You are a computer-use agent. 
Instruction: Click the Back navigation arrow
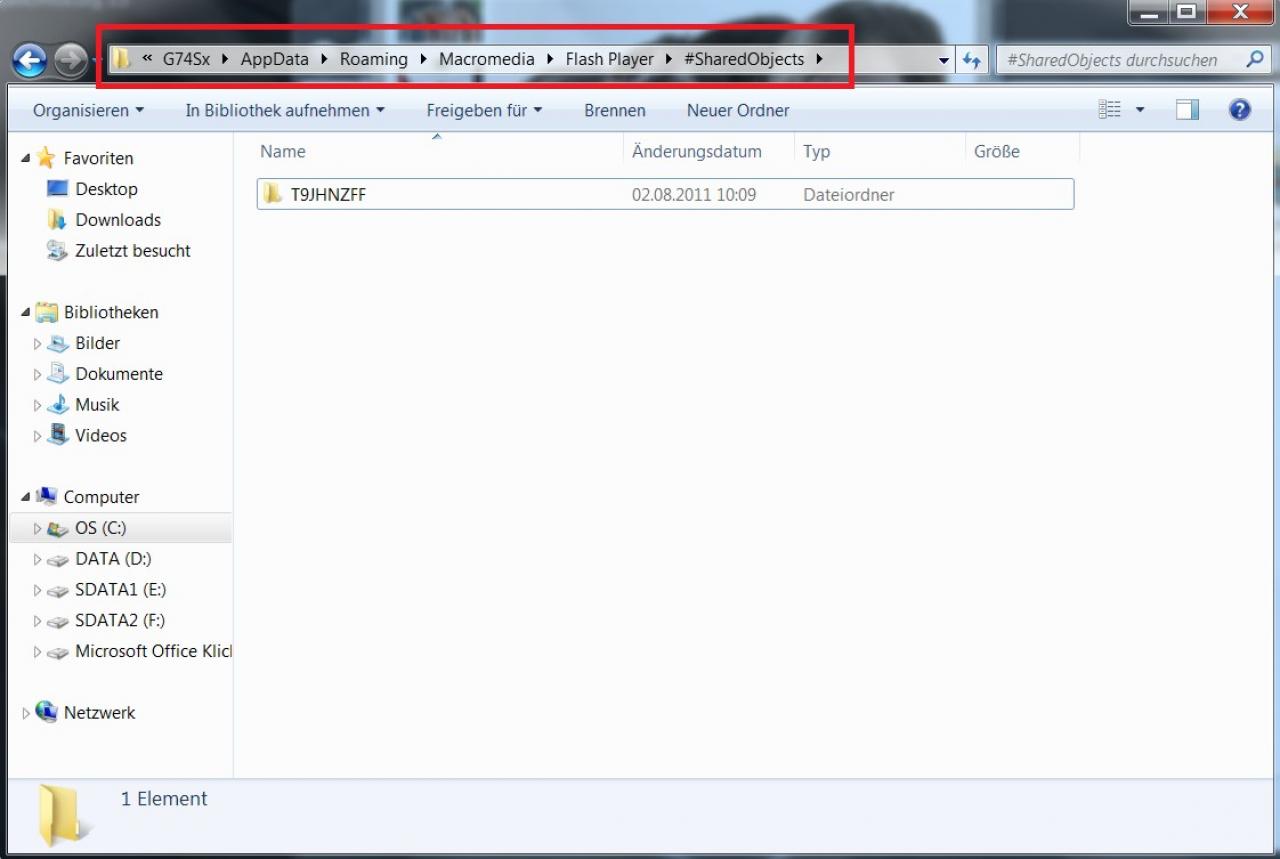tap(30, 60)
